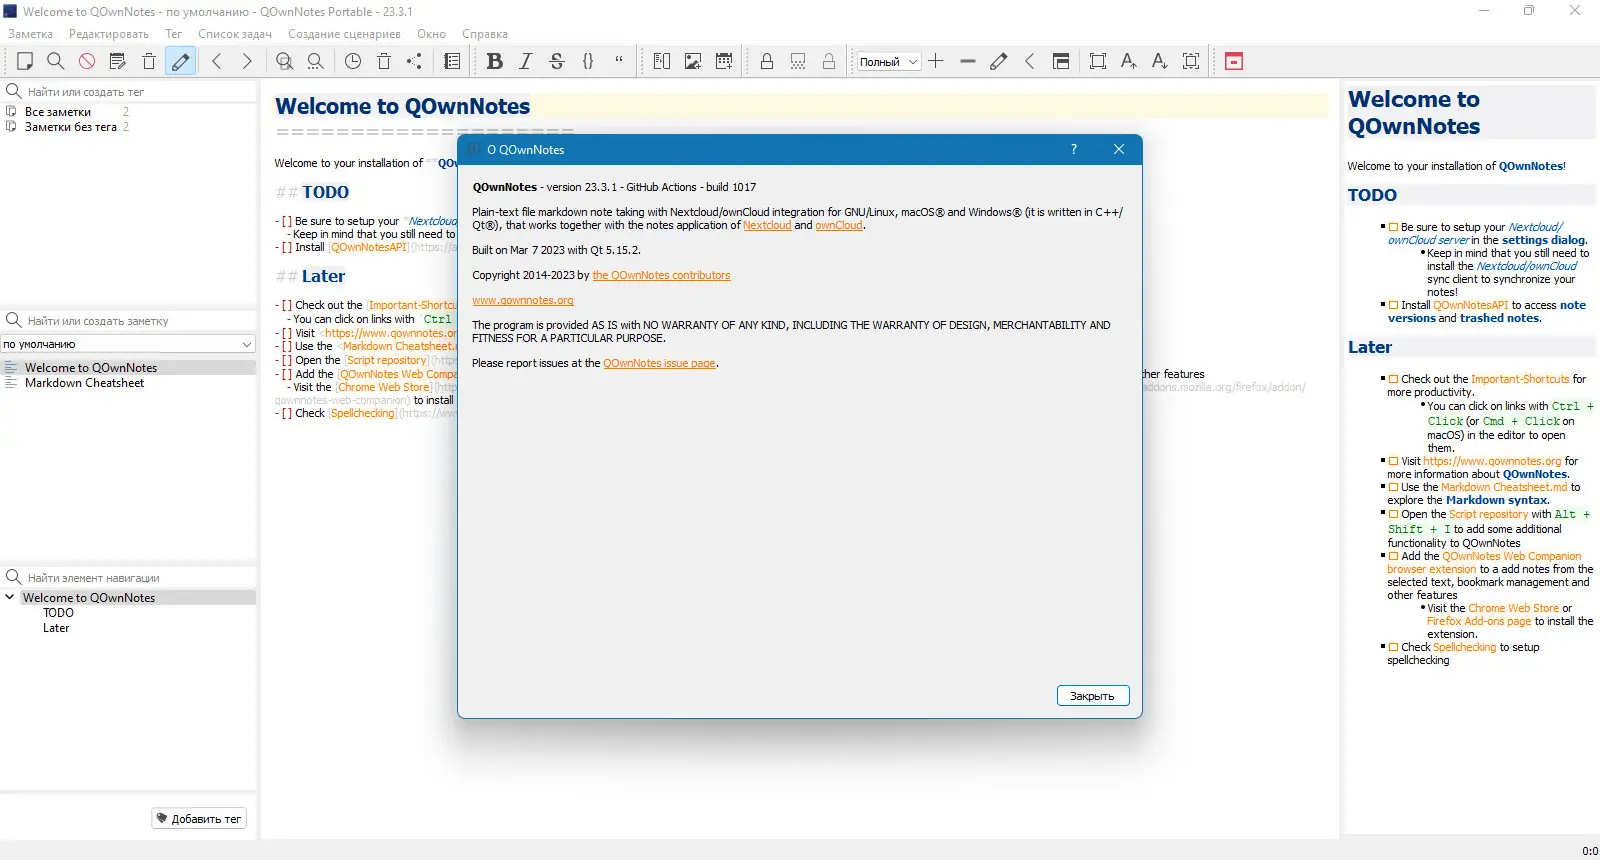
Task: Apply italic formatting from the toolbar
Action: (x=525, y=61)
